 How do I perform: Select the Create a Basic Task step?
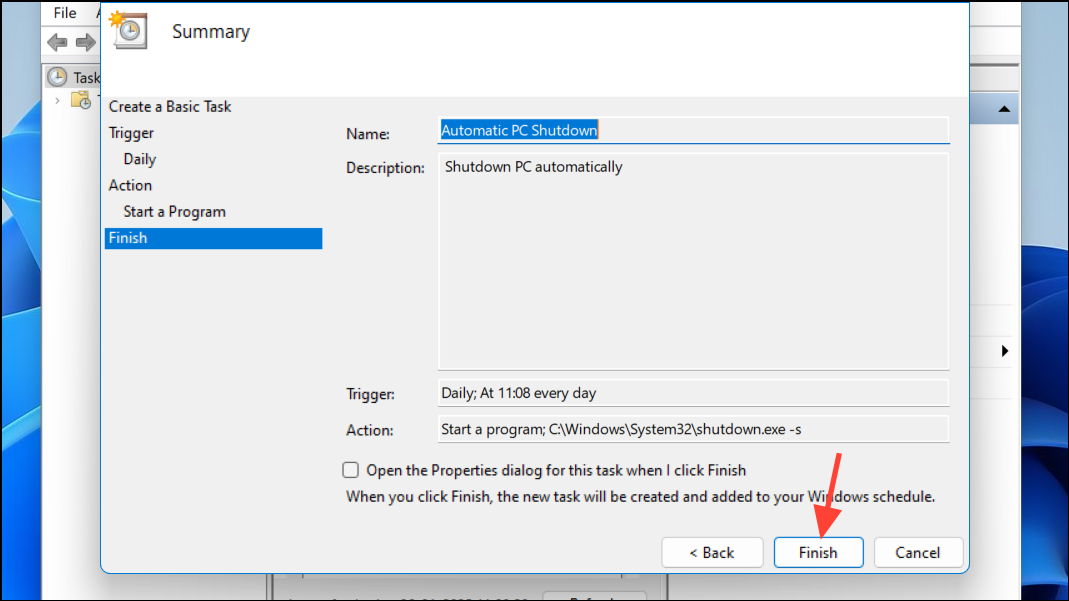click(x=170, y=106)
